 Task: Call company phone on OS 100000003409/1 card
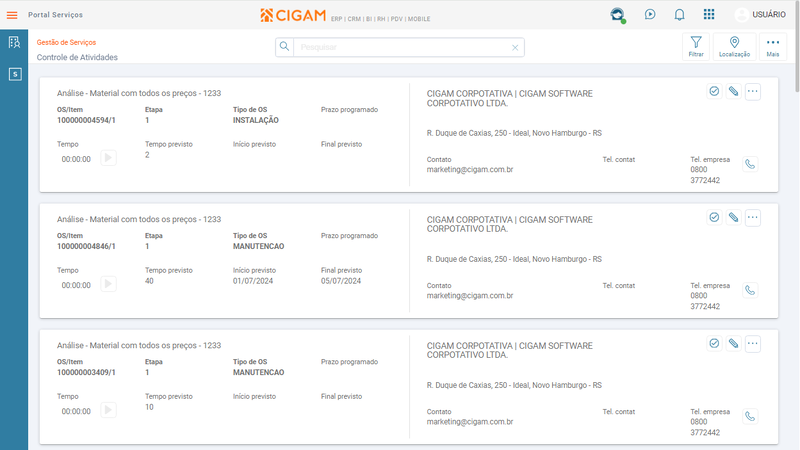750,416
